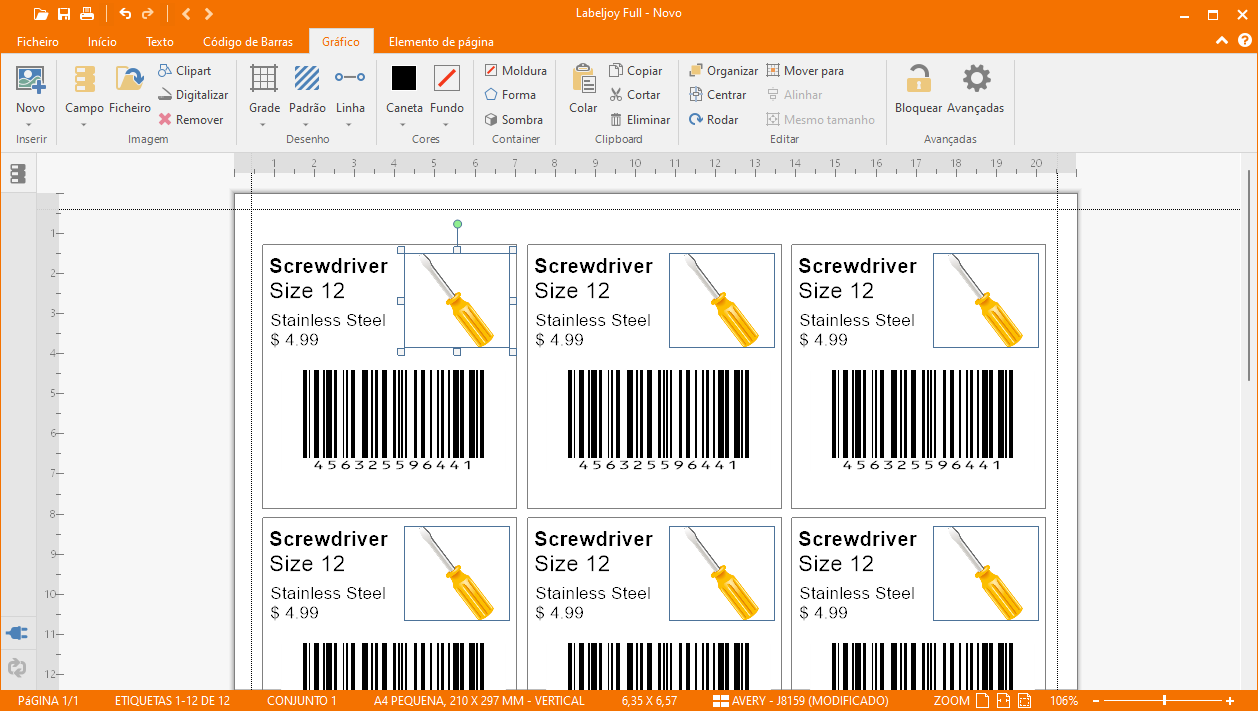Viewport: 1258px width, 711px height.
Task: Open the Padrão pattern dropdown
Action: [x=307, y=96]
